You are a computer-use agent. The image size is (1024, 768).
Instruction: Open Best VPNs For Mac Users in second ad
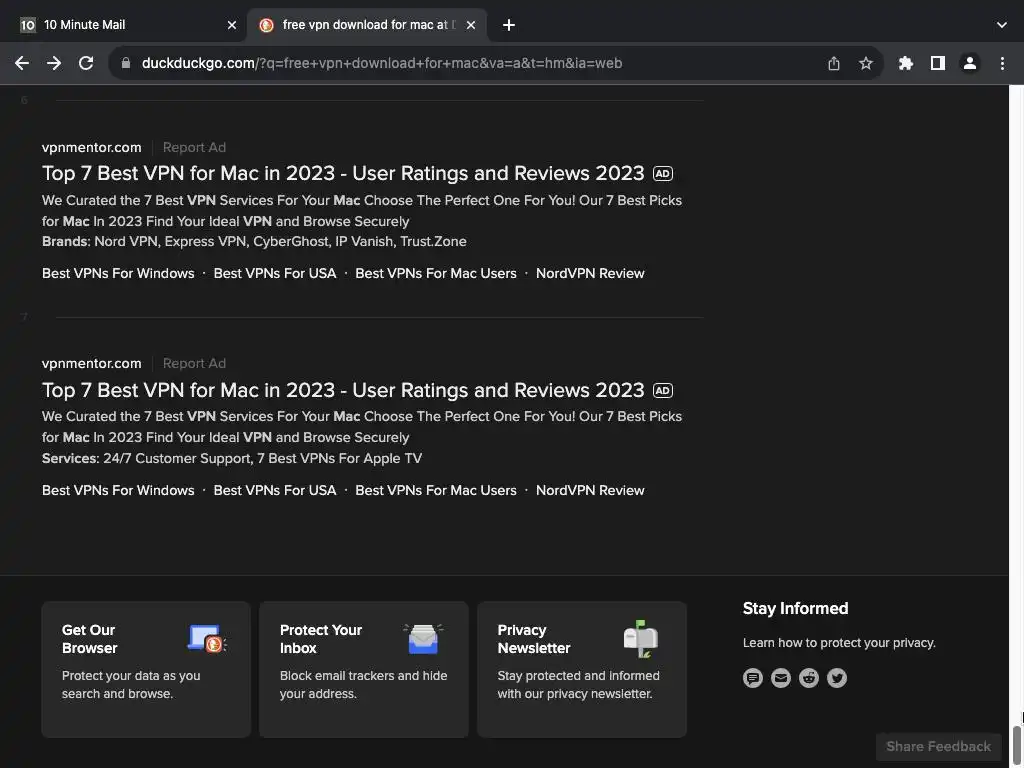[436, 490]
